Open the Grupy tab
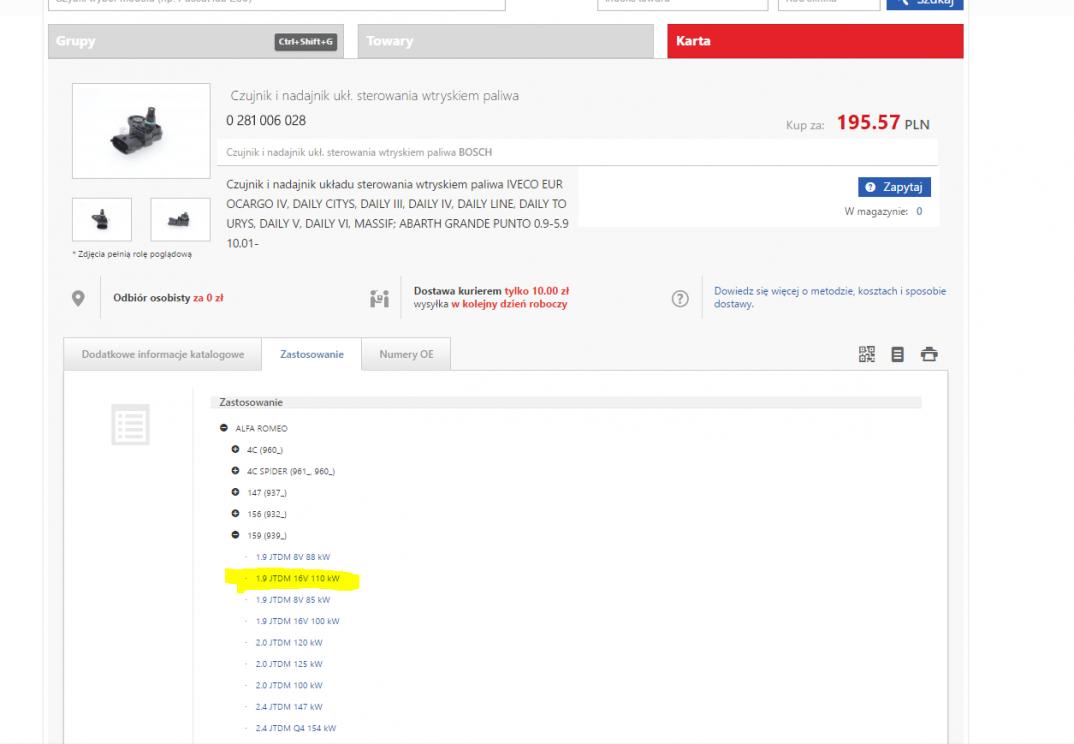This screenshot has height=744, width=1074. point(196,41)
